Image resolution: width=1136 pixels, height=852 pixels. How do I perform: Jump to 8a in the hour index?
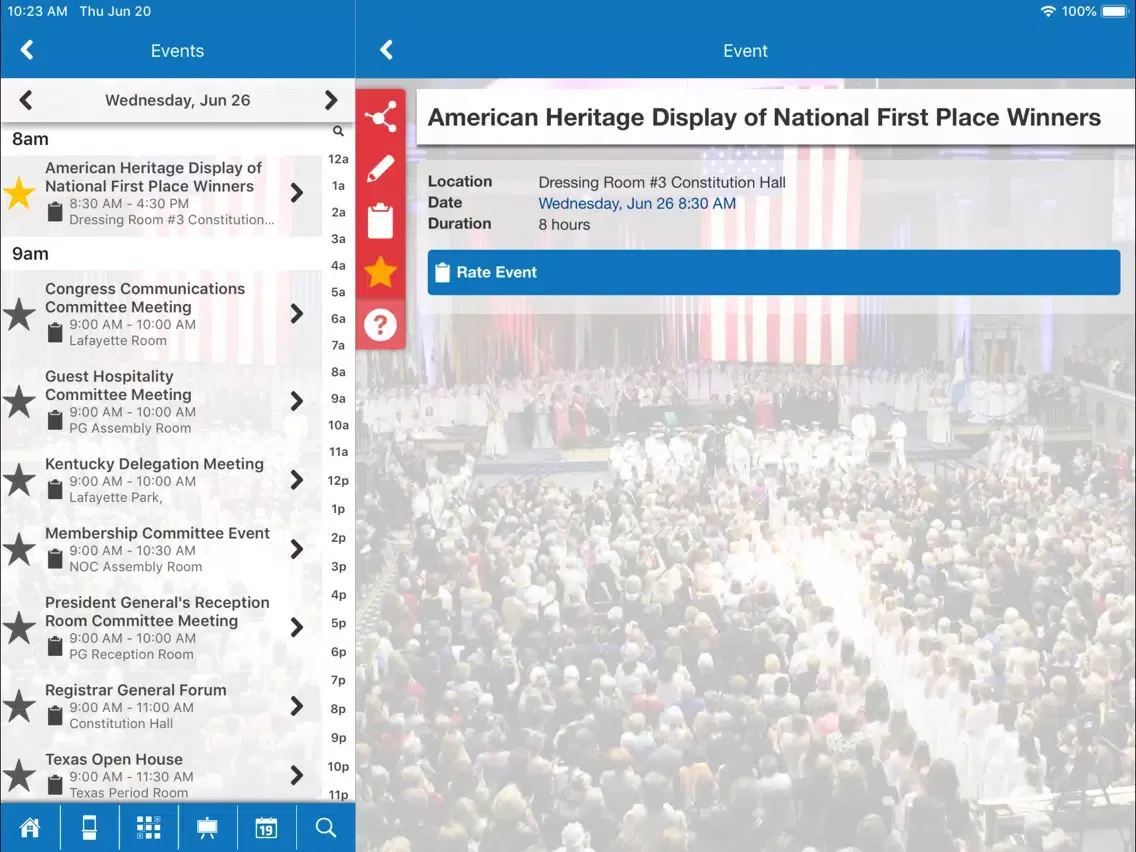tap(338, 372)
